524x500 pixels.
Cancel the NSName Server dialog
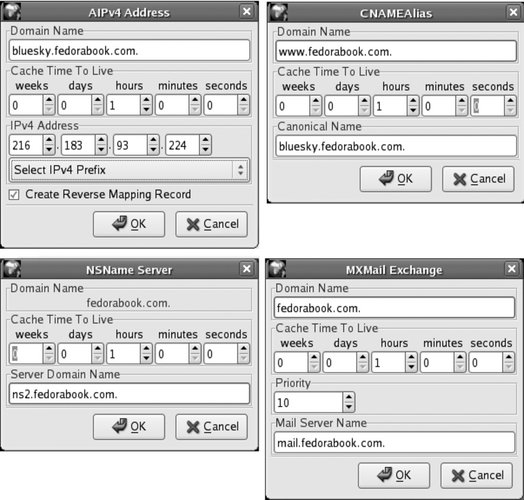[x=212, y=427]
